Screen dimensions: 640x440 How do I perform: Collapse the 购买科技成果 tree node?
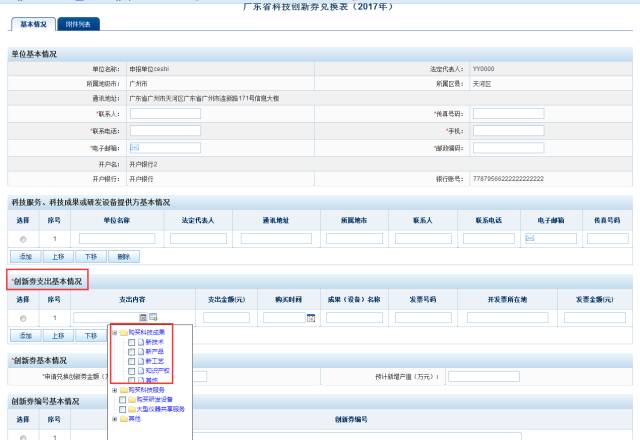click(x=114, y=333)
